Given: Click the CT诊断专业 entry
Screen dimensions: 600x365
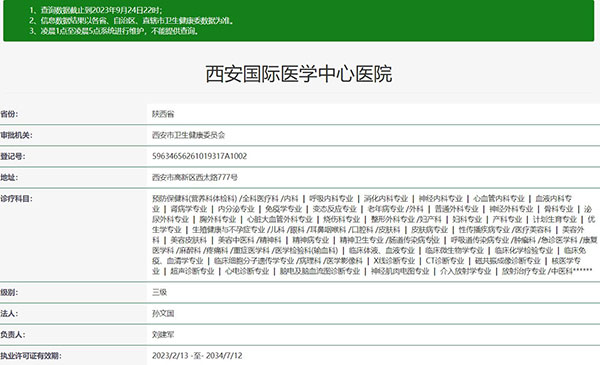Looking at the screenshot, I should 445,261.
